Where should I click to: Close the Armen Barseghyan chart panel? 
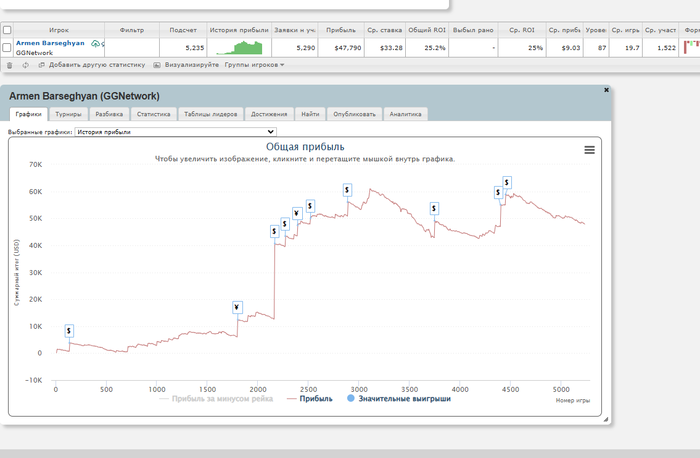pos(606,90)
